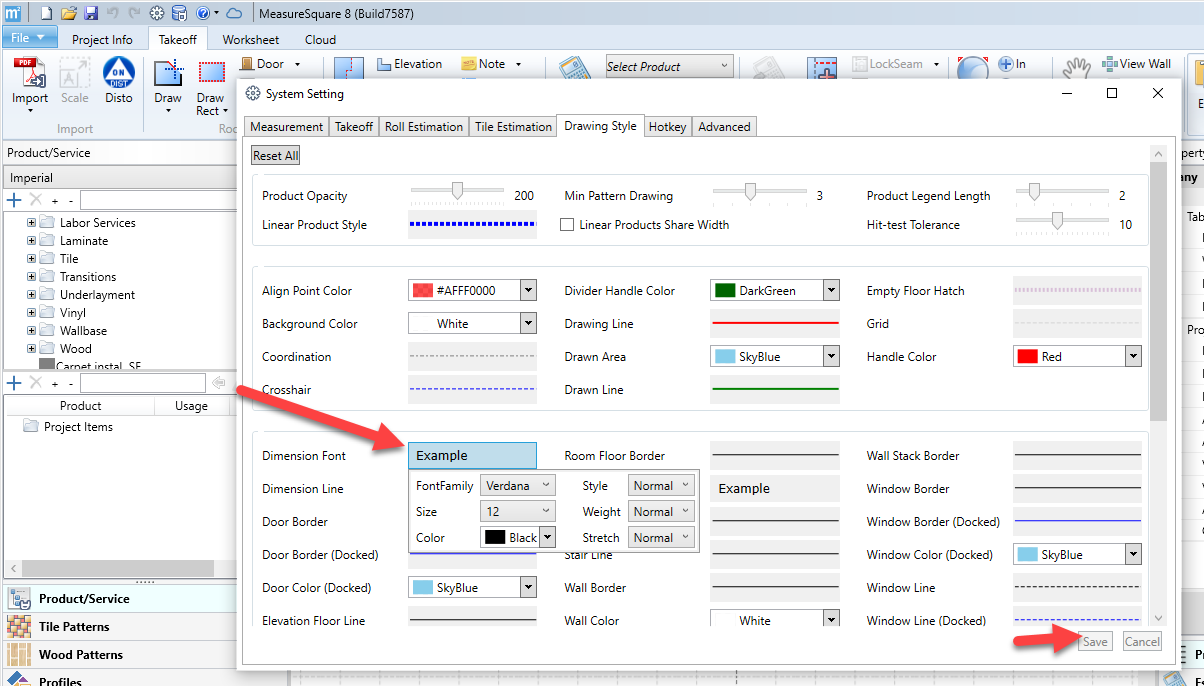Open the Background Color White dropdown
This screenshot has height=686, width=1204.
[472, 324]
